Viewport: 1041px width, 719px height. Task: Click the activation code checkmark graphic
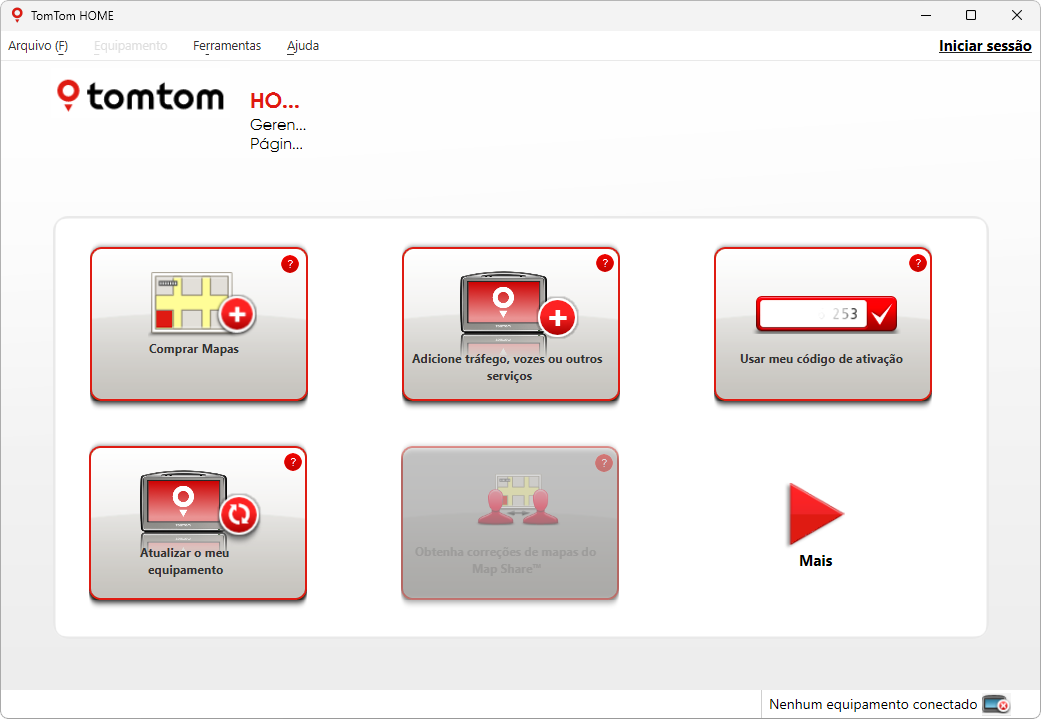pyautogui.click(x=827, y=314)
